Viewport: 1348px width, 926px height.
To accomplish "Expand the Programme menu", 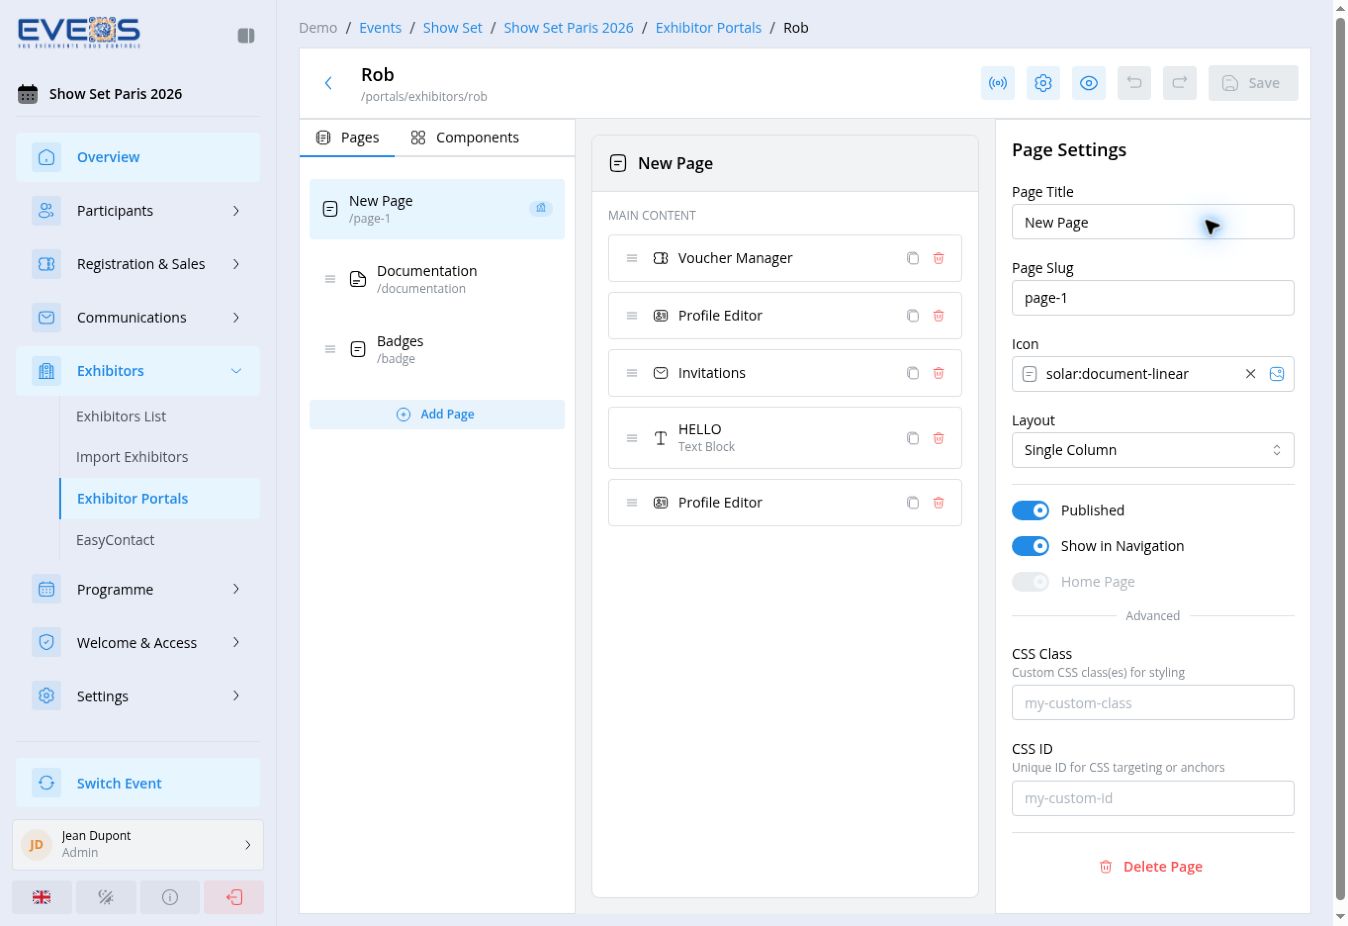I will tap(138, 590).
